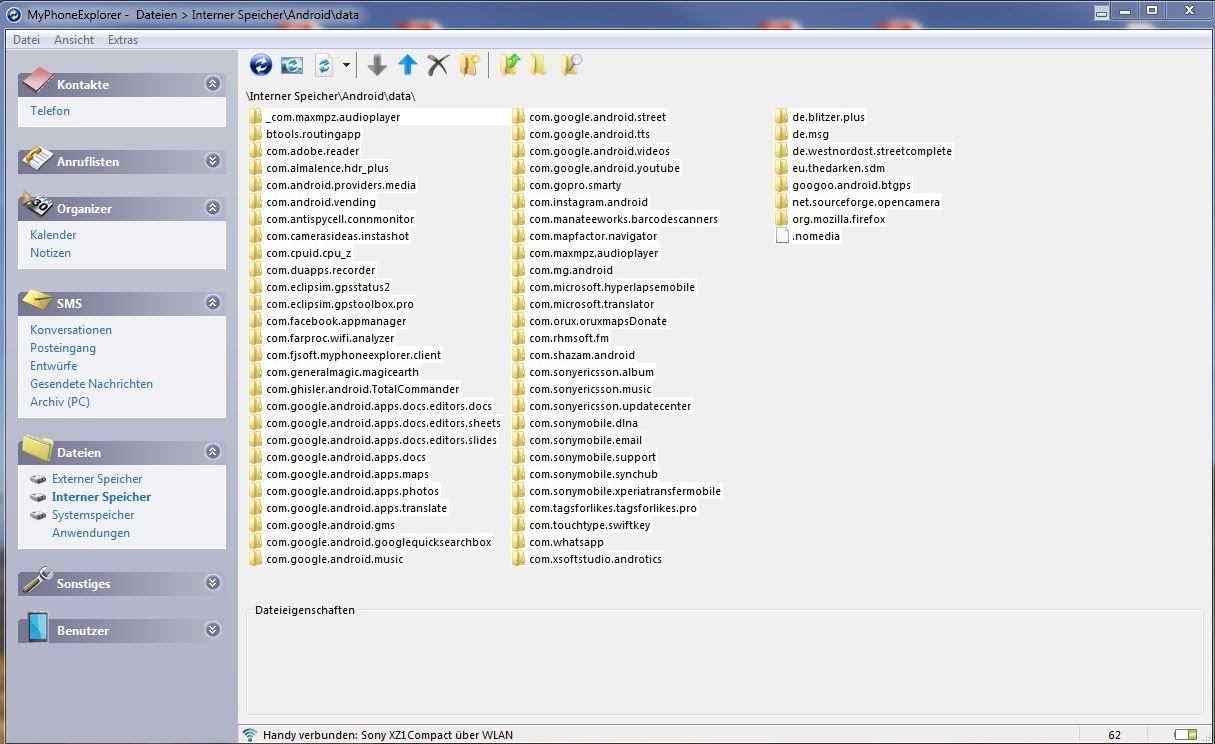Screen dimensions: 1215x744
Task: Click the grey download arrow icon
Action: pos(377,65)
